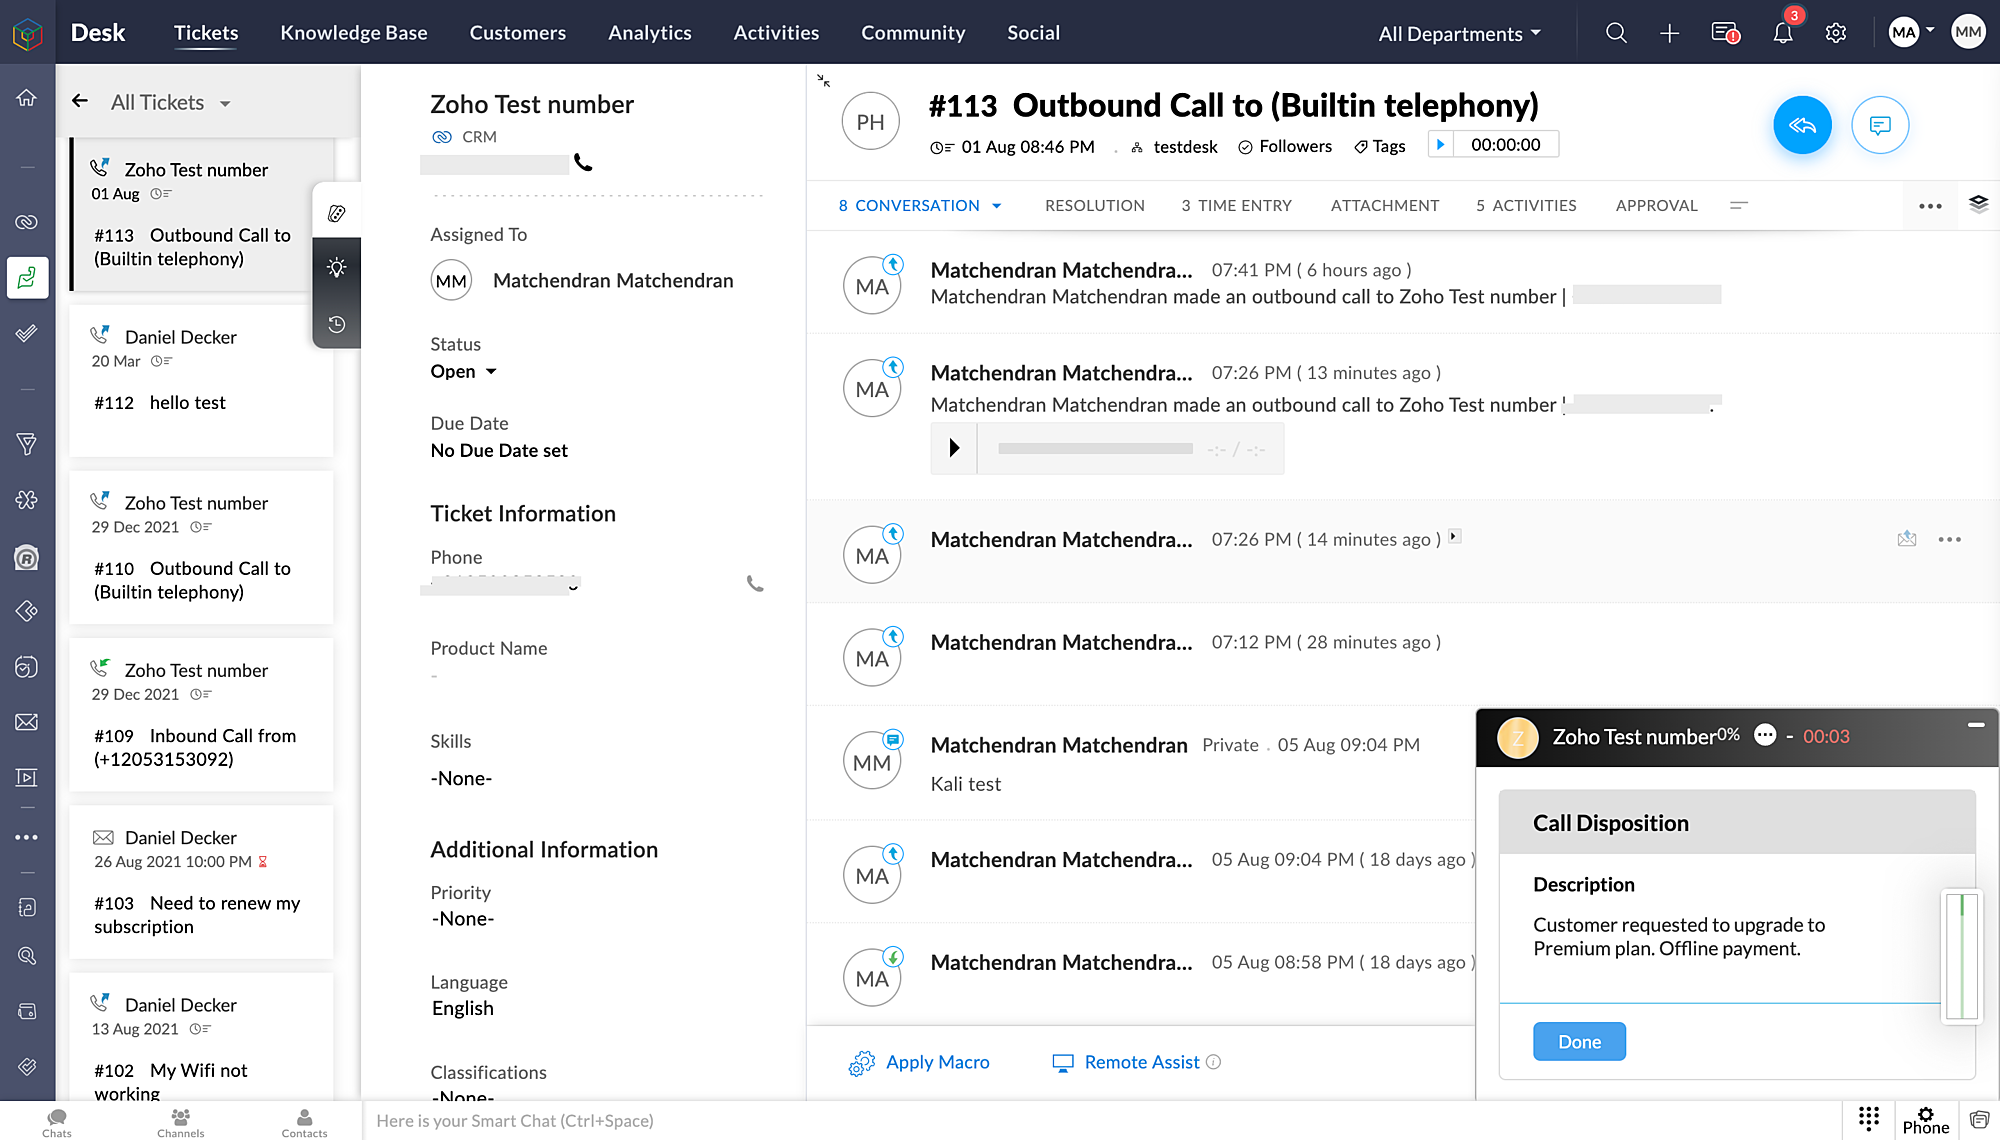Open the tickets module icon in left sidebar

point(27,277)
